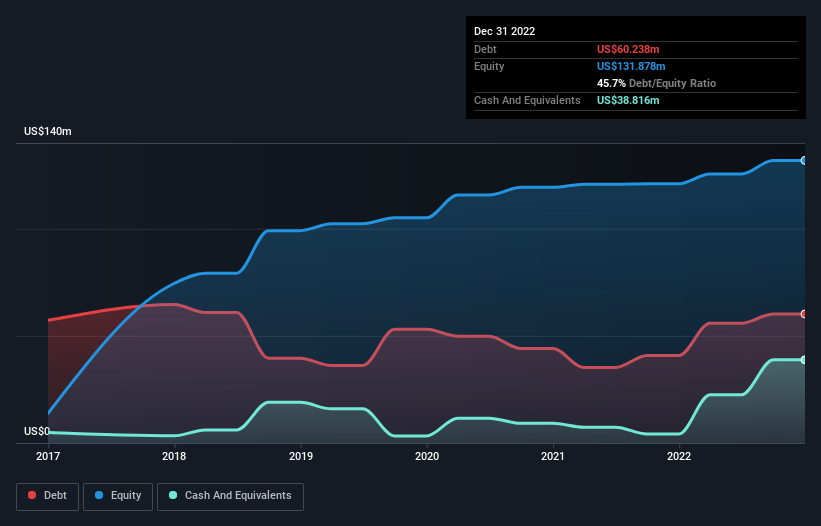Click the 2018 x-axis label
This screenshot has width=821, height=526.
tap(174, 456)
